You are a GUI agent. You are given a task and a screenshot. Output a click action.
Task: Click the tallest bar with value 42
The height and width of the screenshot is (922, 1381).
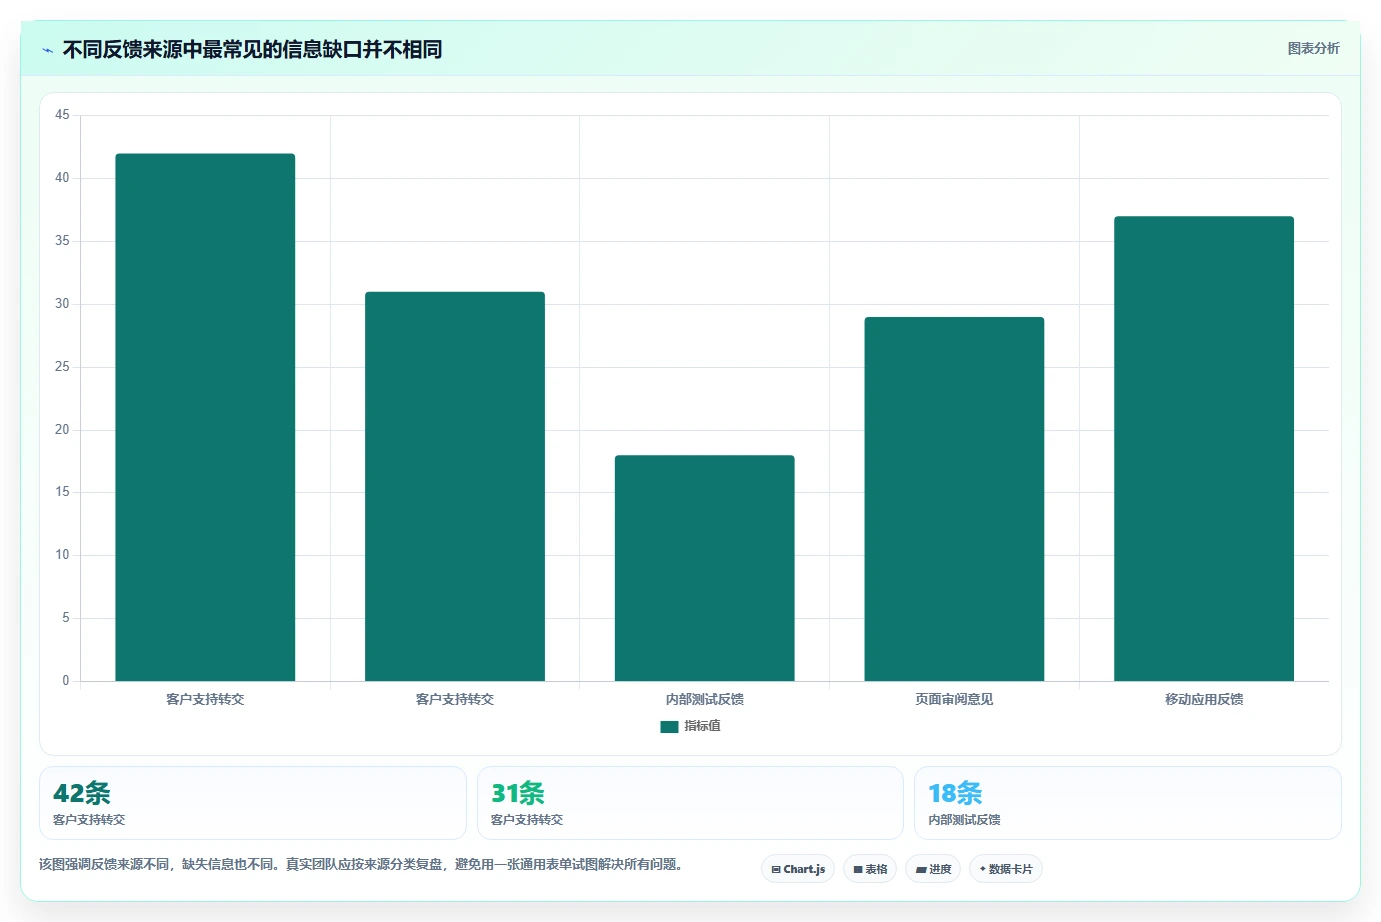point(205,417)
